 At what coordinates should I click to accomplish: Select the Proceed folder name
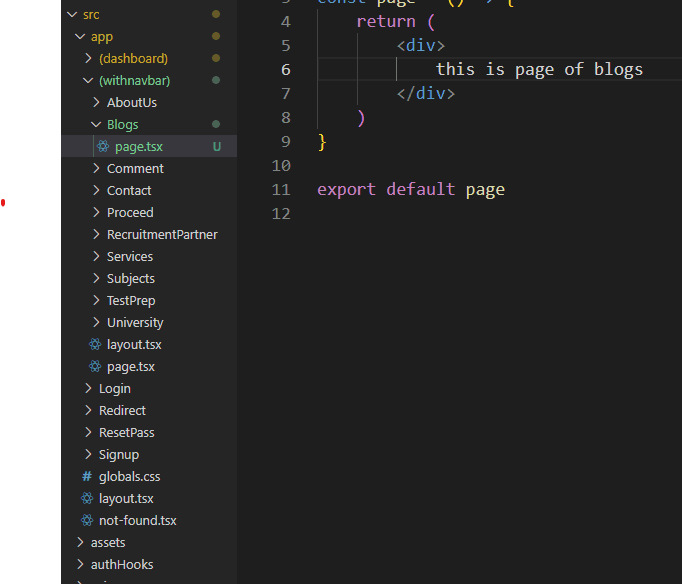pyautogui.click(x=130, y=213)
